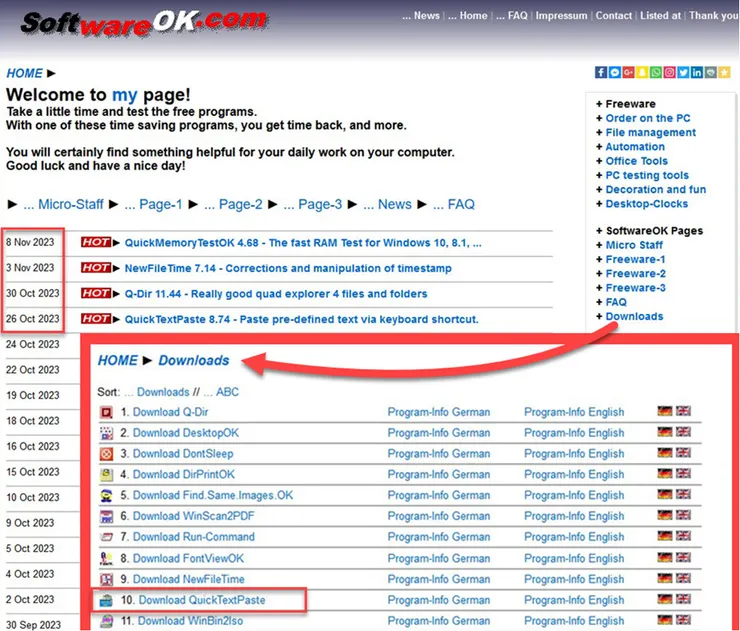Click the '15 Oct 2023' date entry

[33, 471]
